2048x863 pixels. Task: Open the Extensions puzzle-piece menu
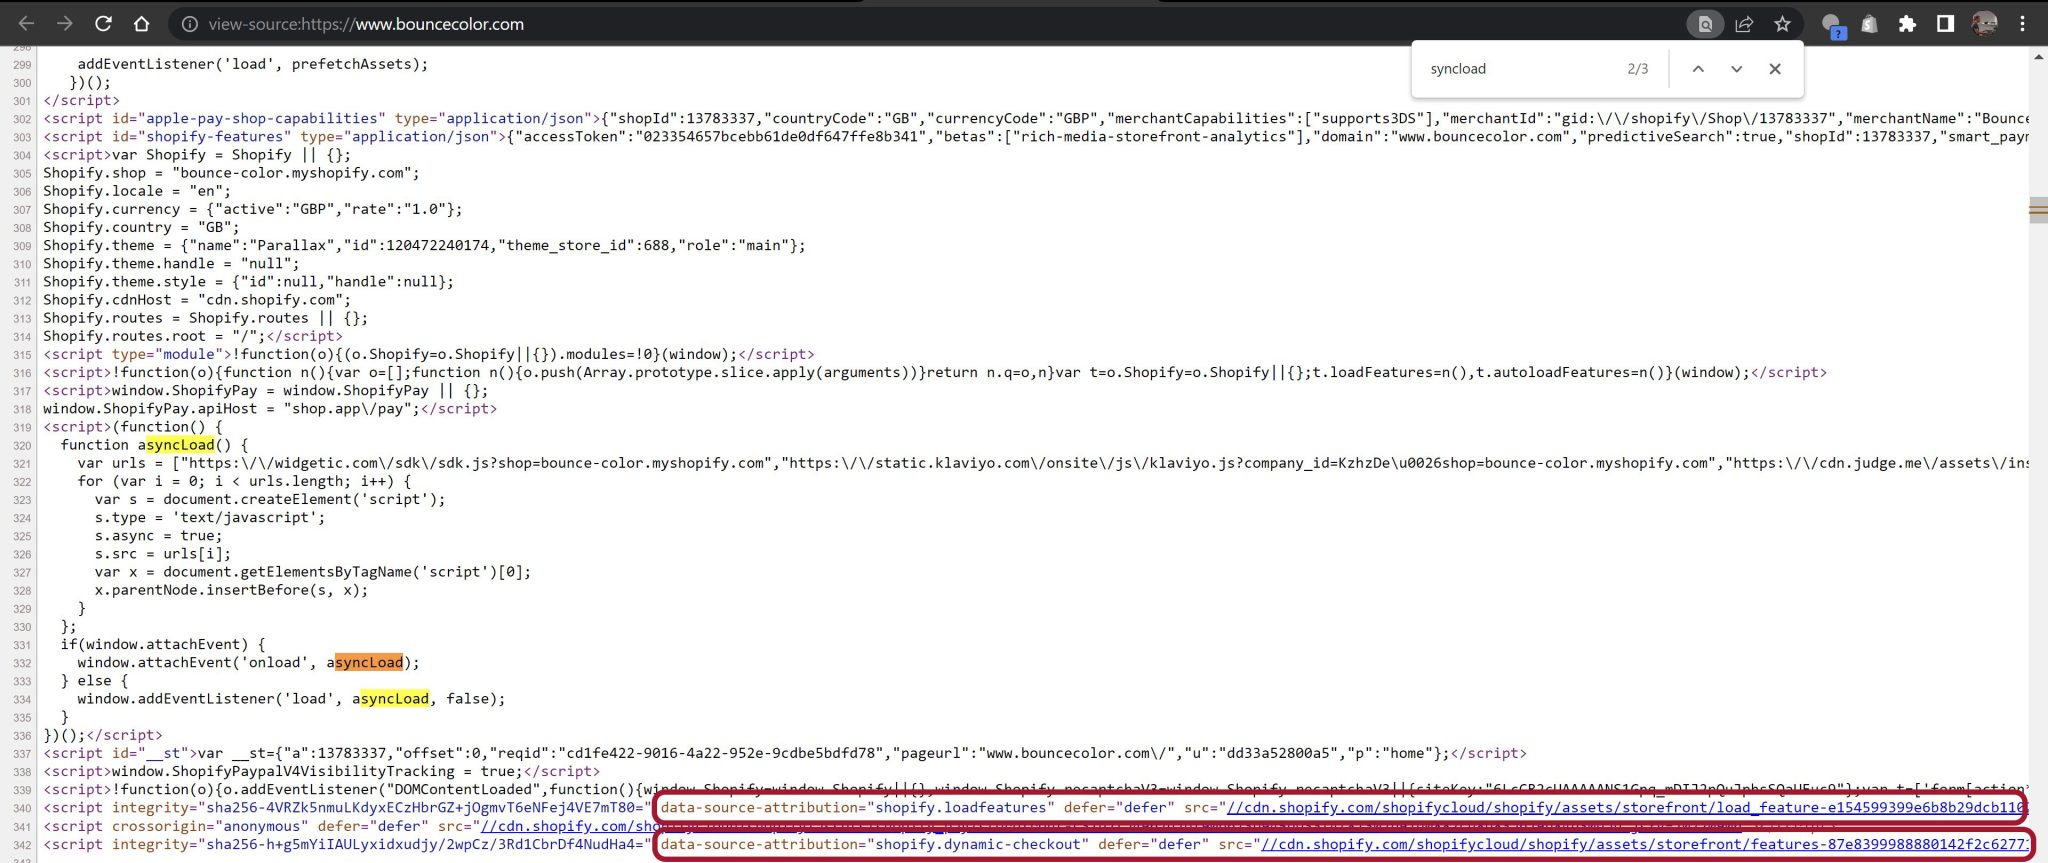pyautogui.click(x=1907, y=24)
